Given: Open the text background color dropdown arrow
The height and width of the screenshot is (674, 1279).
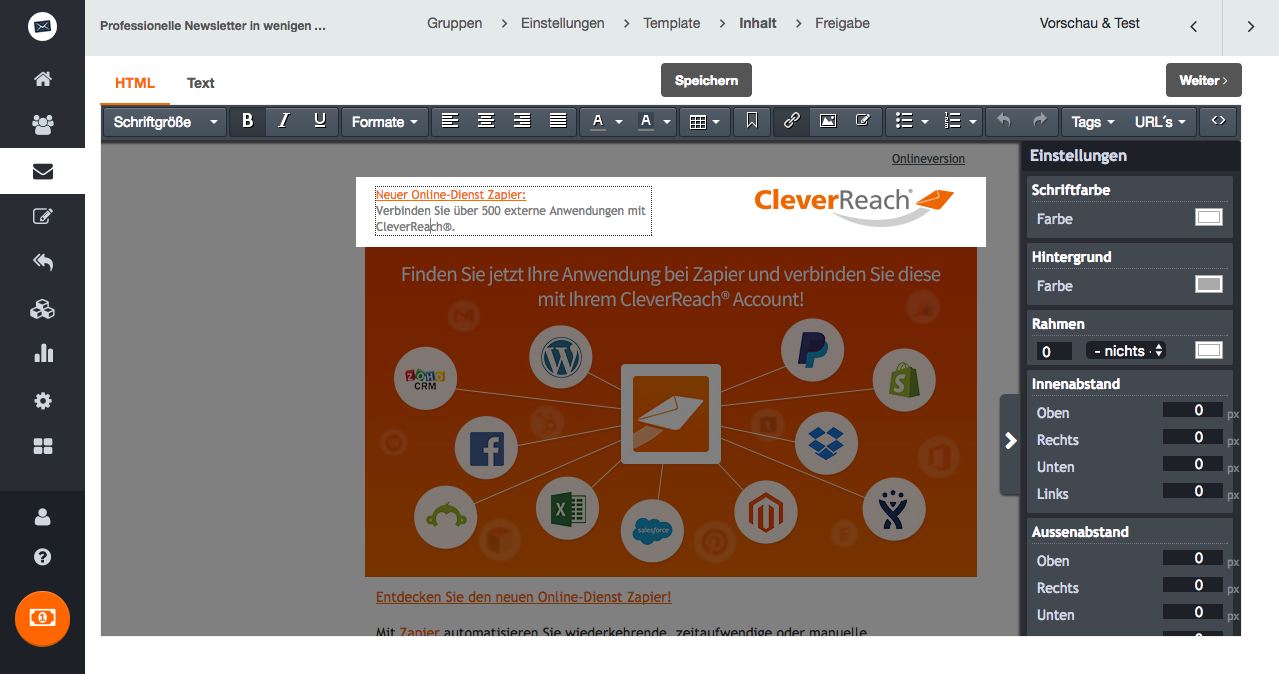Looking at the screenshot, I should pos(667,122).
